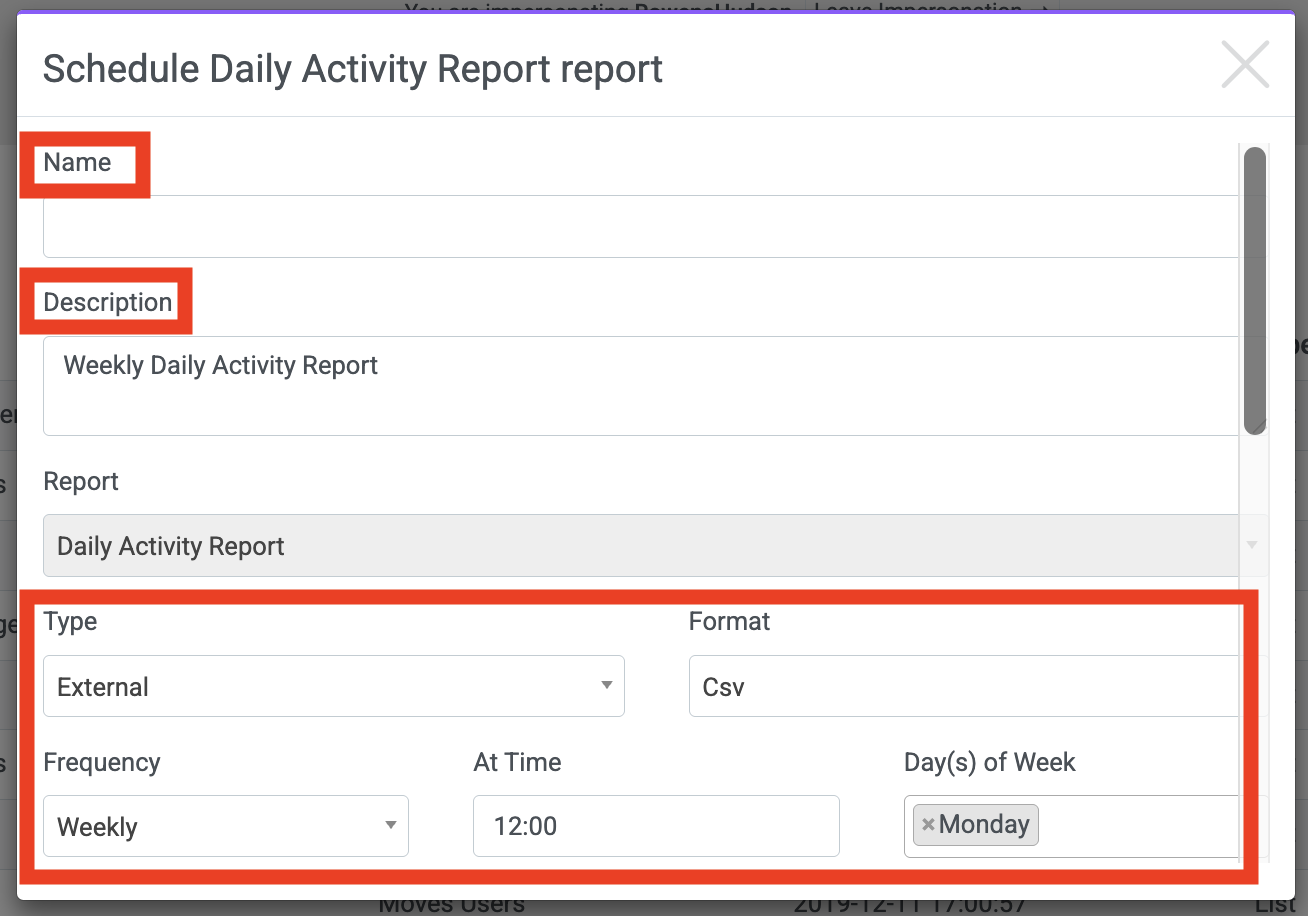Click the Report label
The height and width of the screenshot is (916, 1308).
pos(81,481)
